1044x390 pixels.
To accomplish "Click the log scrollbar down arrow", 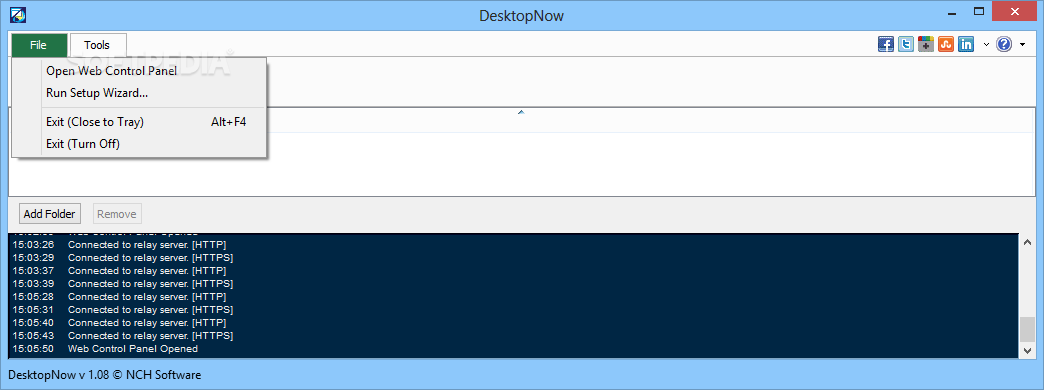I will coord(1028,351).
